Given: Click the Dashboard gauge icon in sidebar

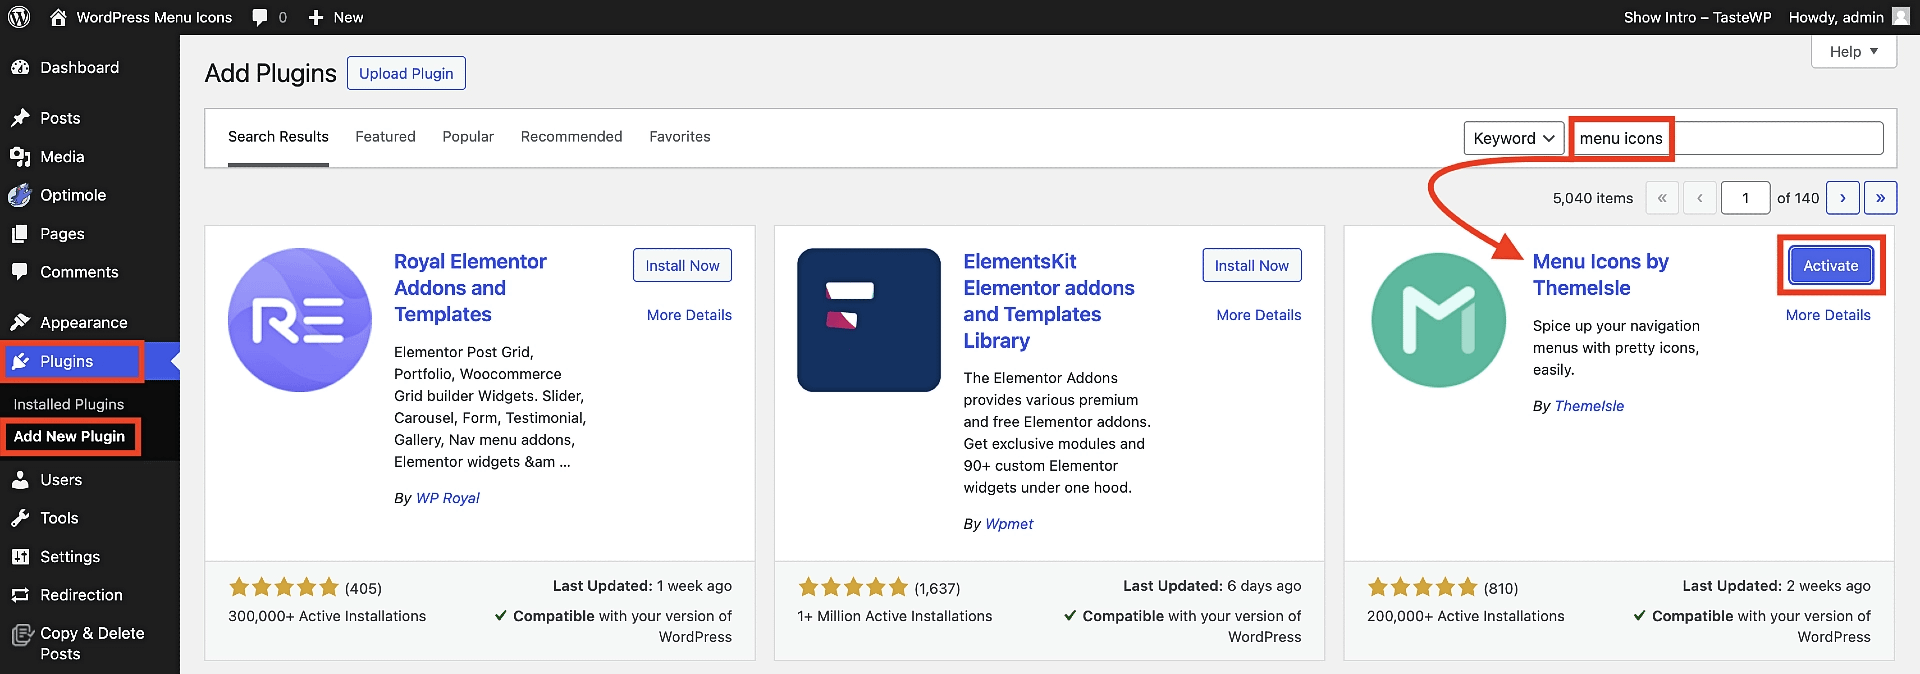Looking at the screenshot, I should (20, 67).
